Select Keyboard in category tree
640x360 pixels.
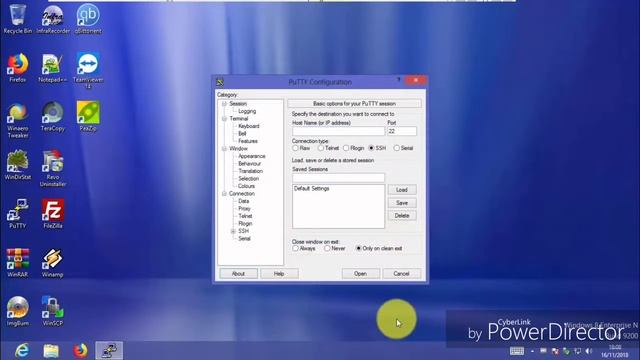tap(249, 126)
